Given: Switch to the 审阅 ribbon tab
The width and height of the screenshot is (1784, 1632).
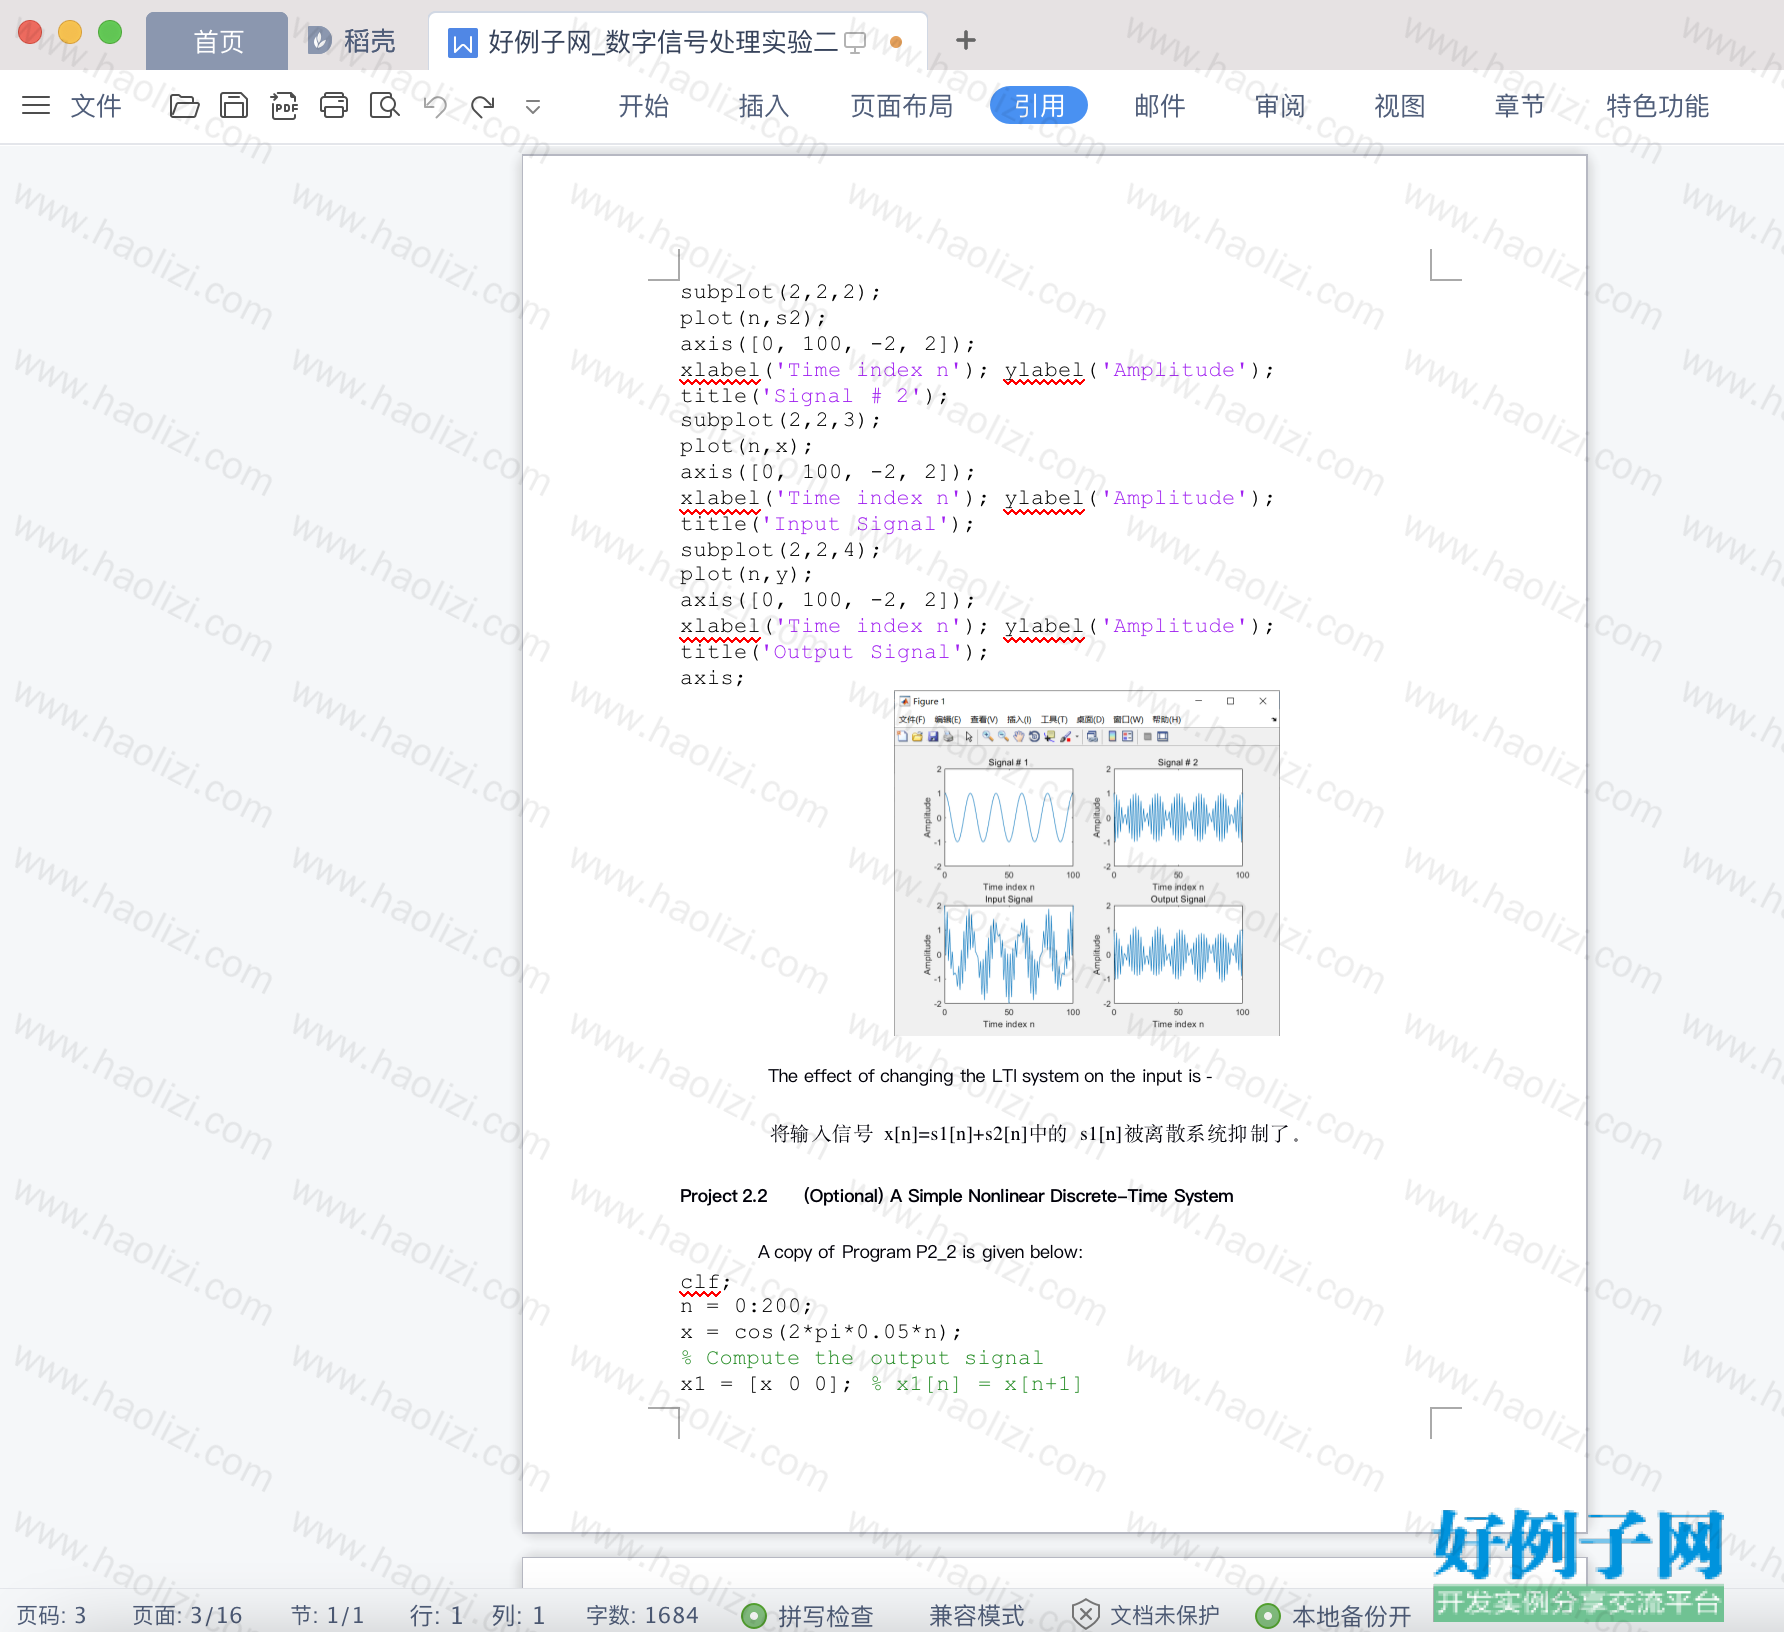Looking at the screenshot, I should [x=1280, y=105].
